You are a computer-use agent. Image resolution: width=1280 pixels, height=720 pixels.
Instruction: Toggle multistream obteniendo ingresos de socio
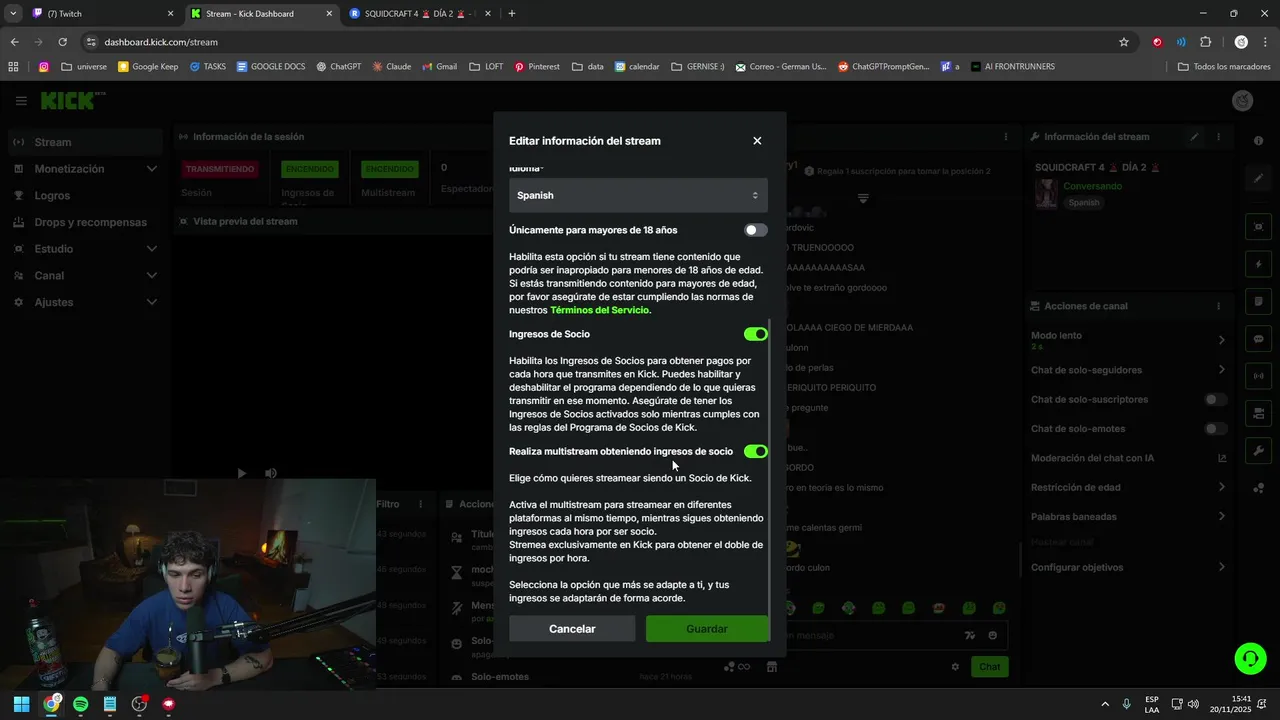(x=756, y=452)
